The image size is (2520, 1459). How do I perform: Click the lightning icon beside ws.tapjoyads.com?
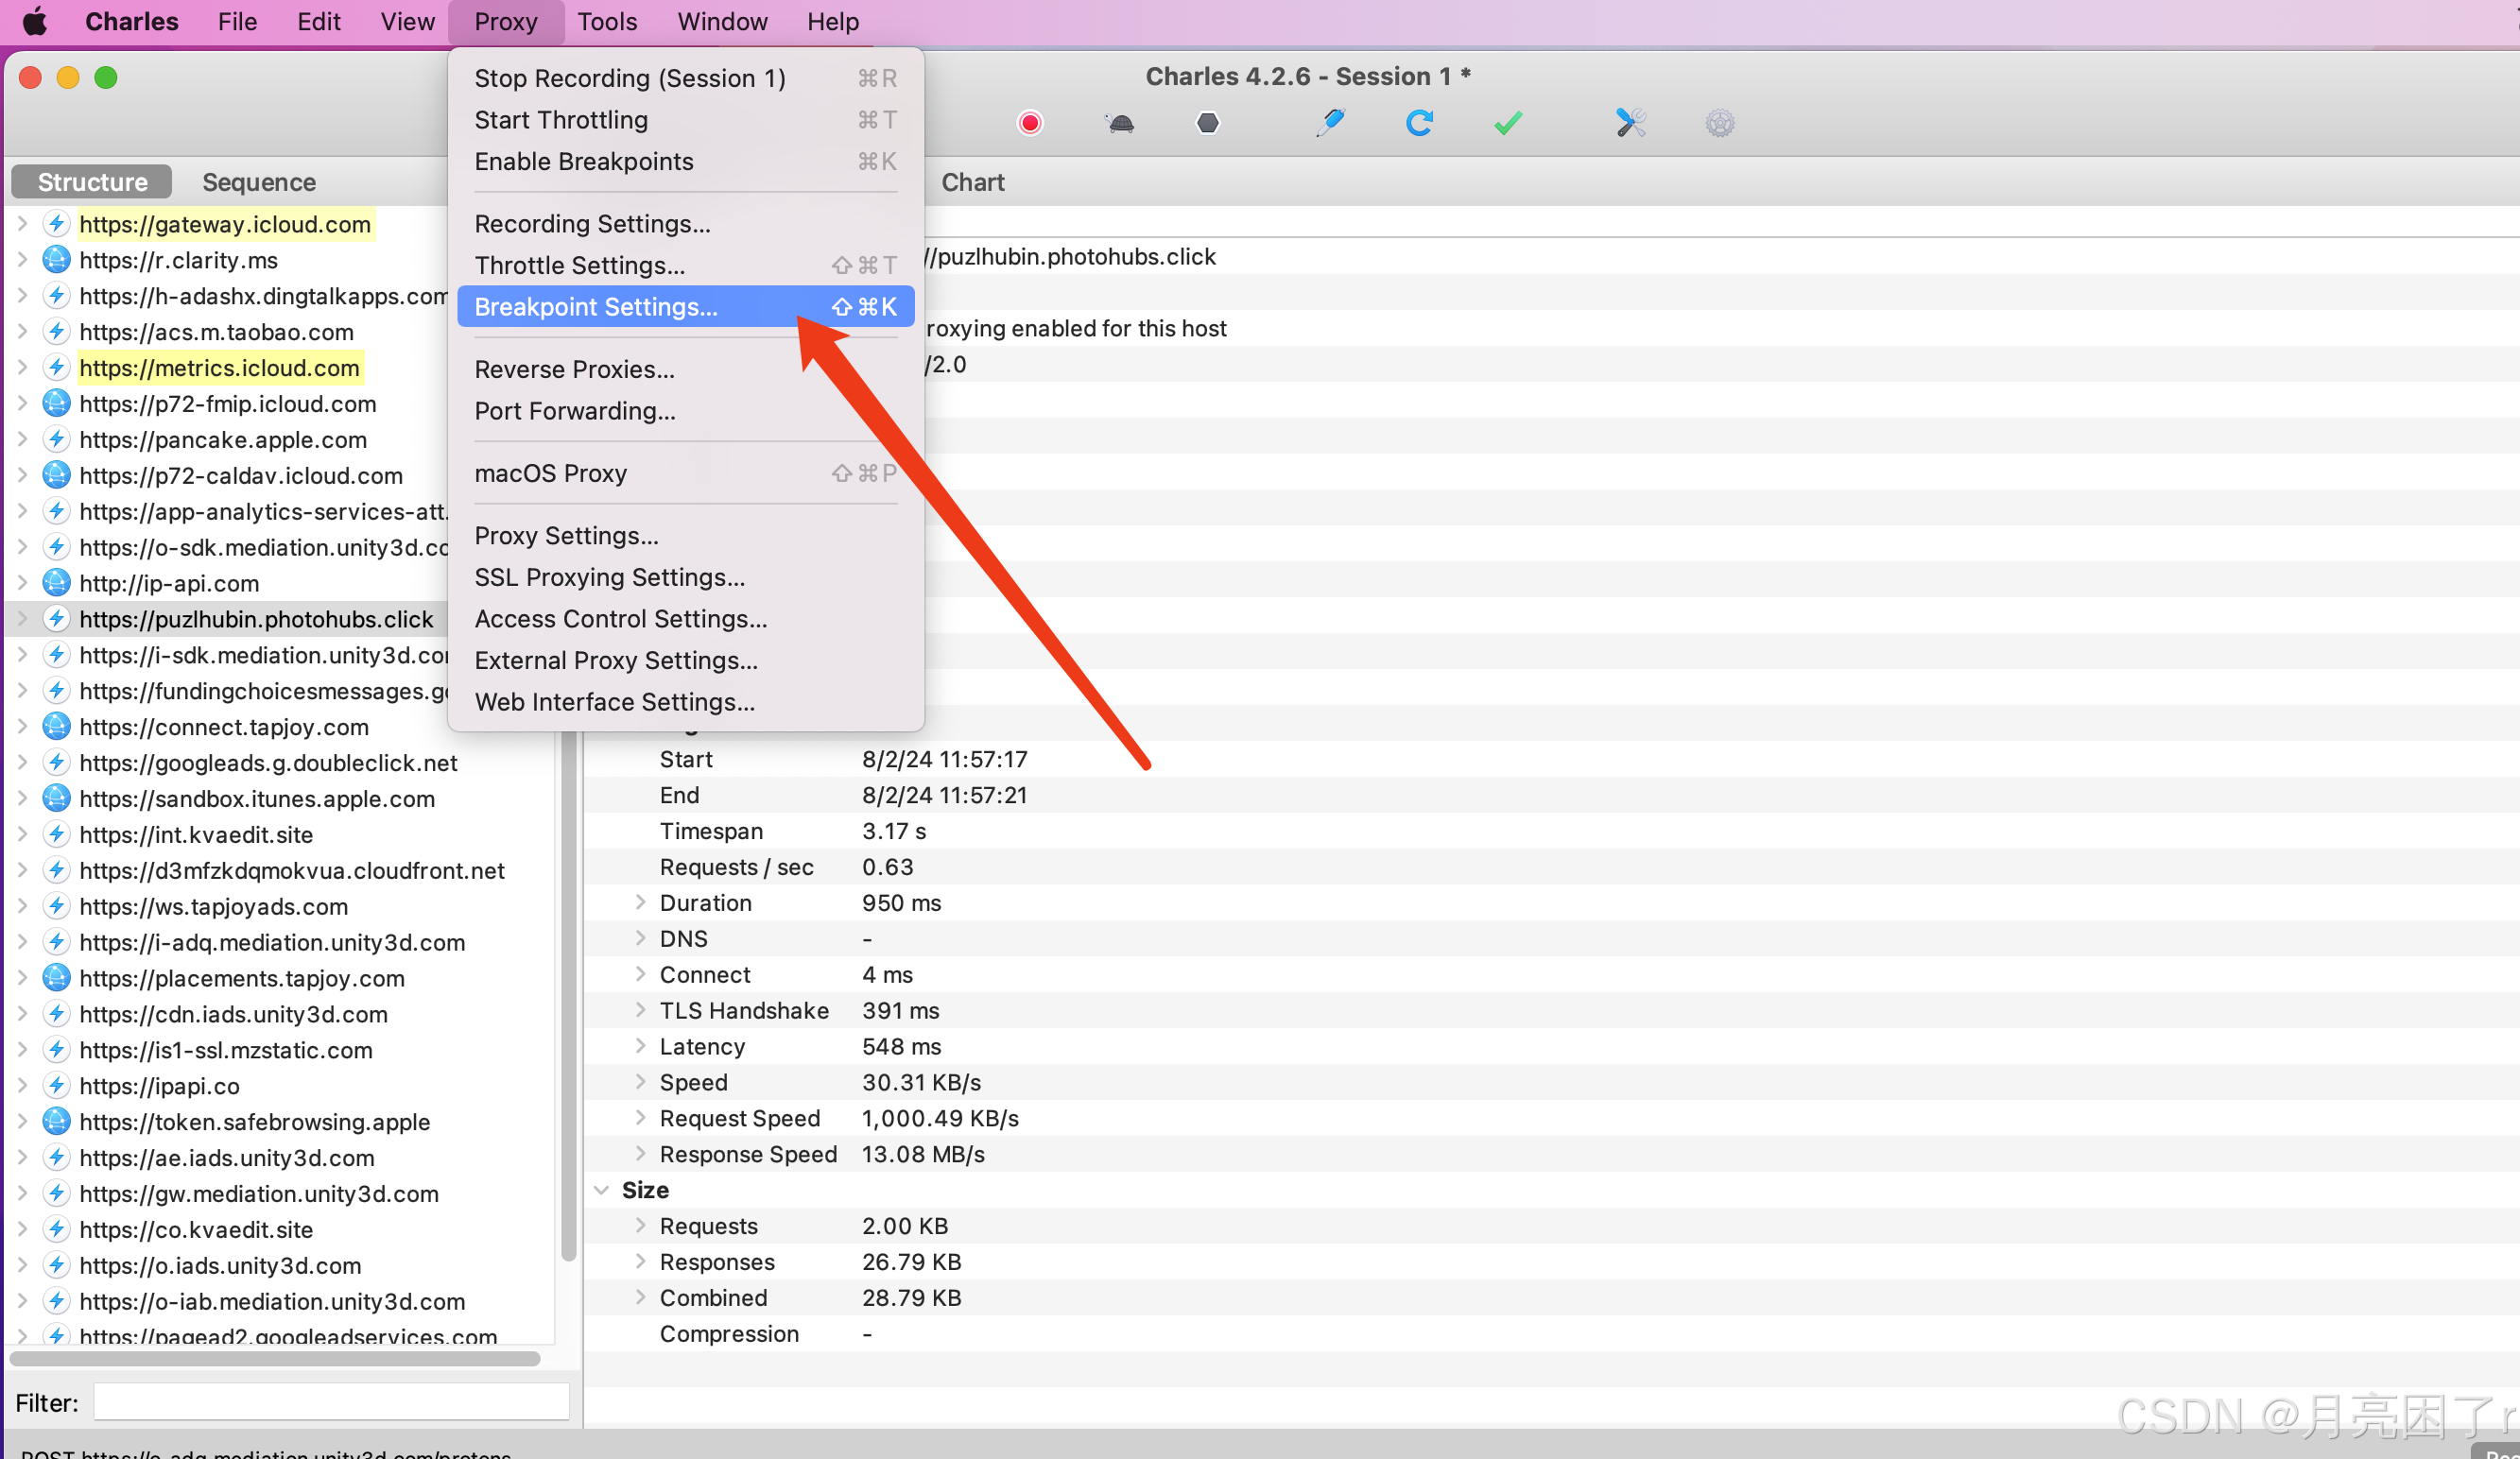pyautogui.click(x=57, y=907)
